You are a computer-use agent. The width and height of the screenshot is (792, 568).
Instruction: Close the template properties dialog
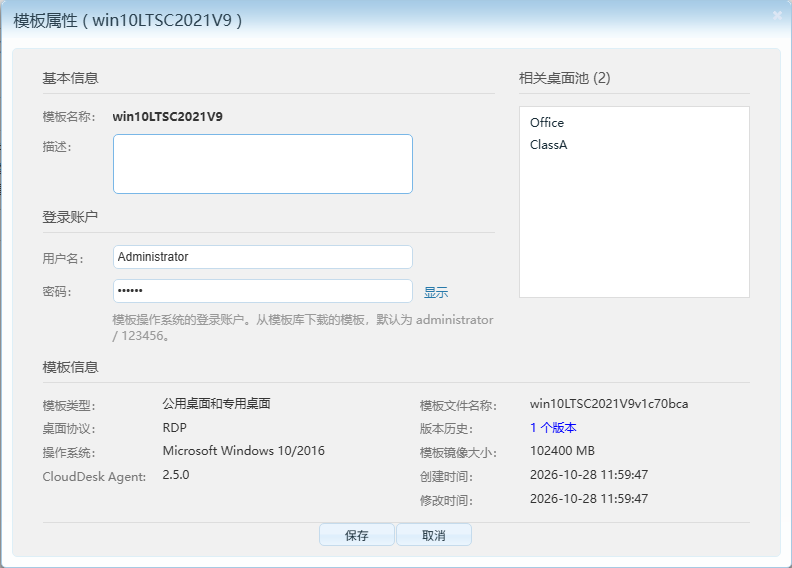(777, 16)
